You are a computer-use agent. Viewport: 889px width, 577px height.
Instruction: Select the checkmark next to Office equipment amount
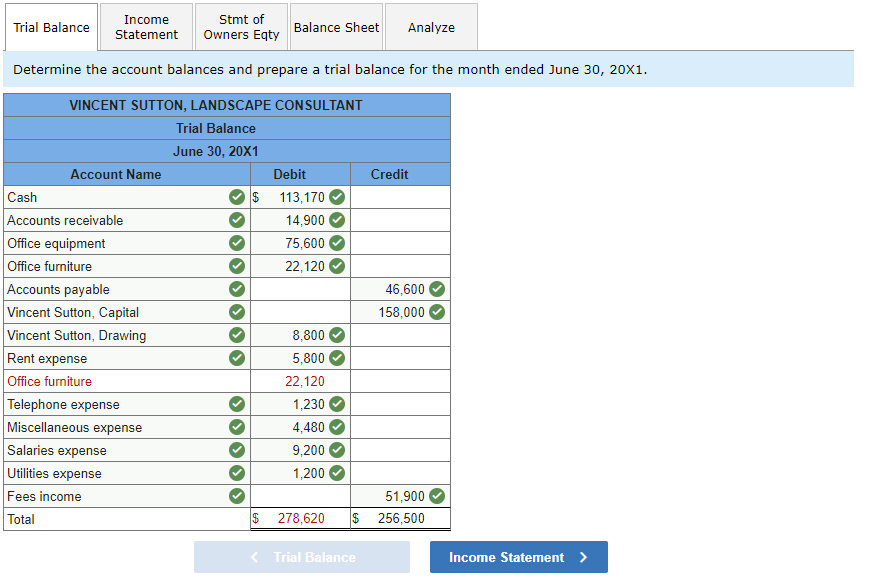(336, 243)
